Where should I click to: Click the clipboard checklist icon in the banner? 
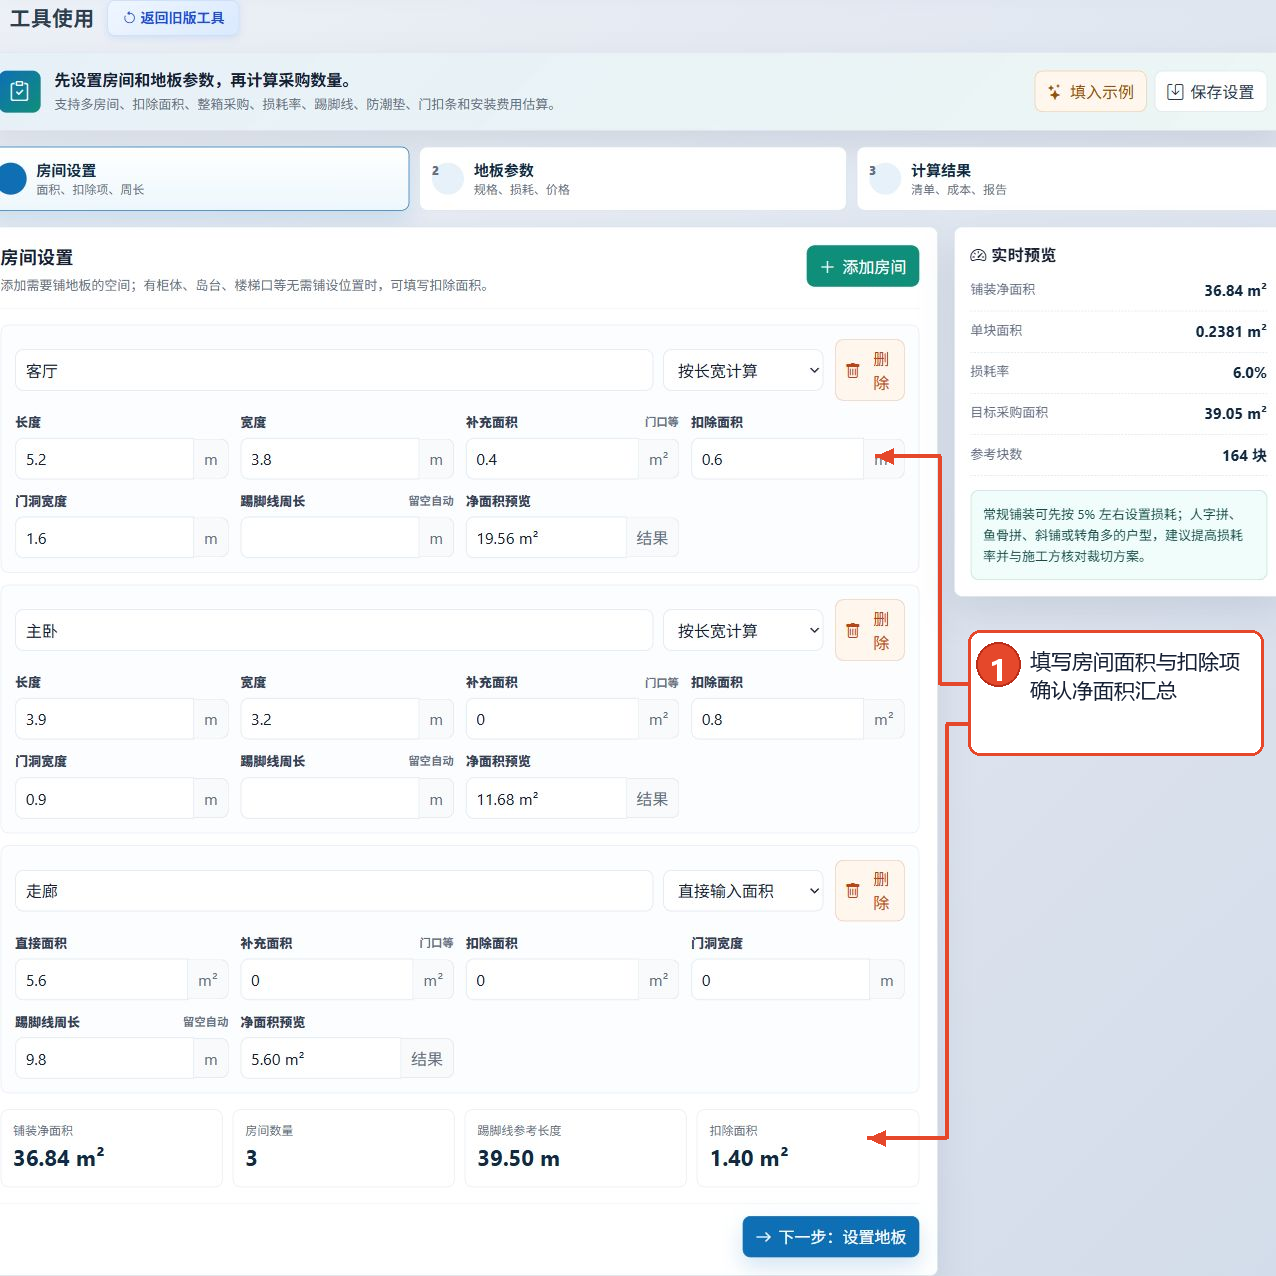coord(19,91)
